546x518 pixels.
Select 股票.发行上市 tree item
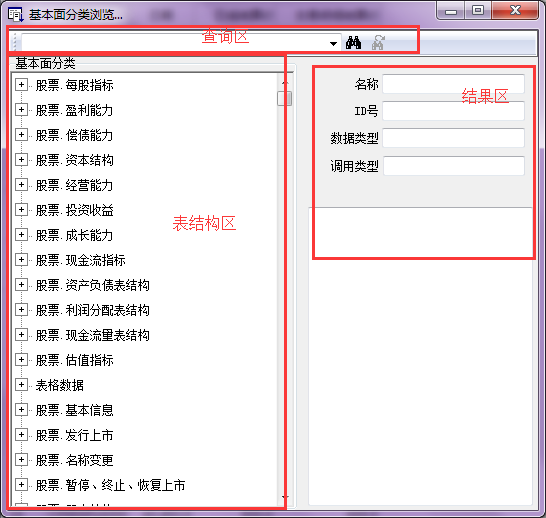pos(75,435)
